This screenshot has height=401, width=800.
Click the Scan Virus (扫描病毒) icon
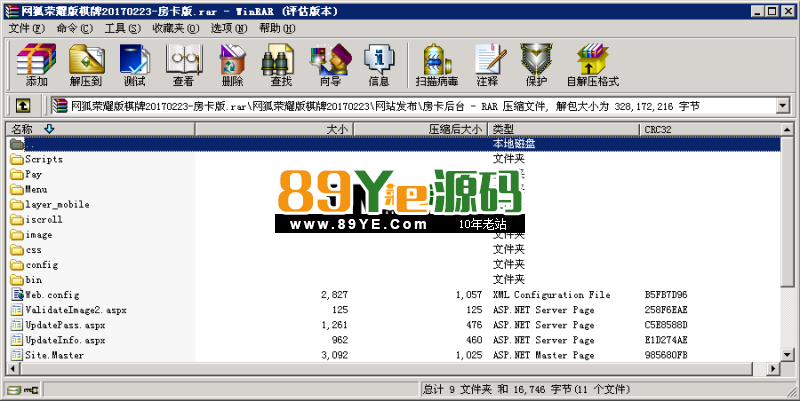pyautogui.click(x=437, y=65)
